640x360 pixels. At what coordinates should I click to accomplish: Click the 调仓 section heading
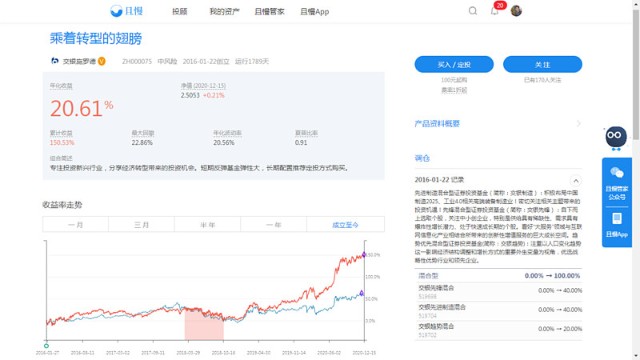(422, 158)
